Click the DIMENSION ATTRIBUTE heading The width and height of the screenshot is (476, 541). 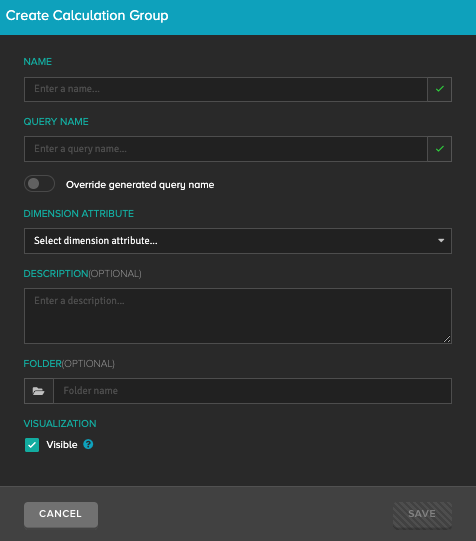(x=79, y=214)
